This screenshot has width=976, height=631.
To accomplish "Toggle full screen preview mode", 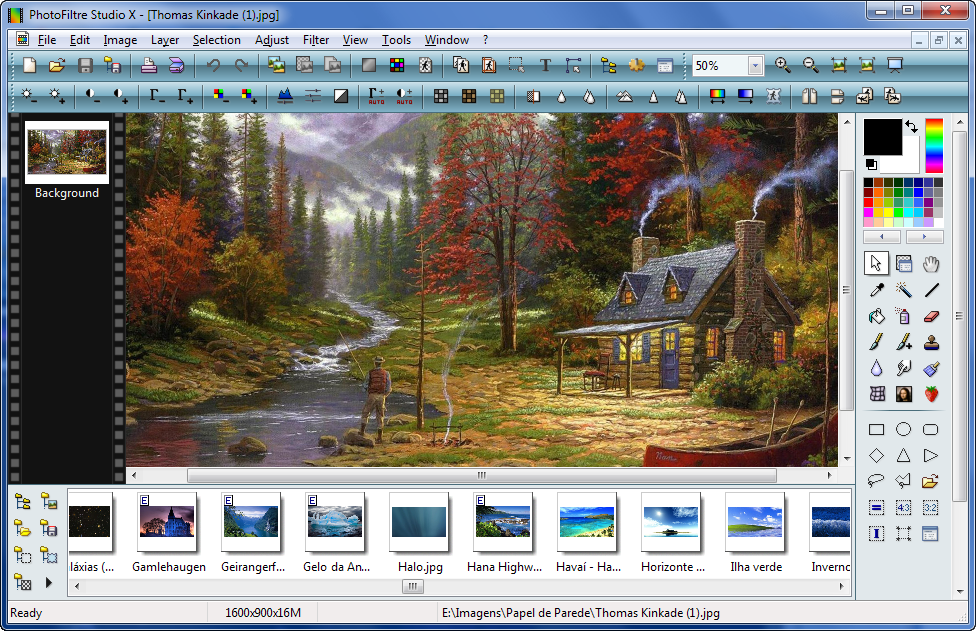I will pos(894,65).
